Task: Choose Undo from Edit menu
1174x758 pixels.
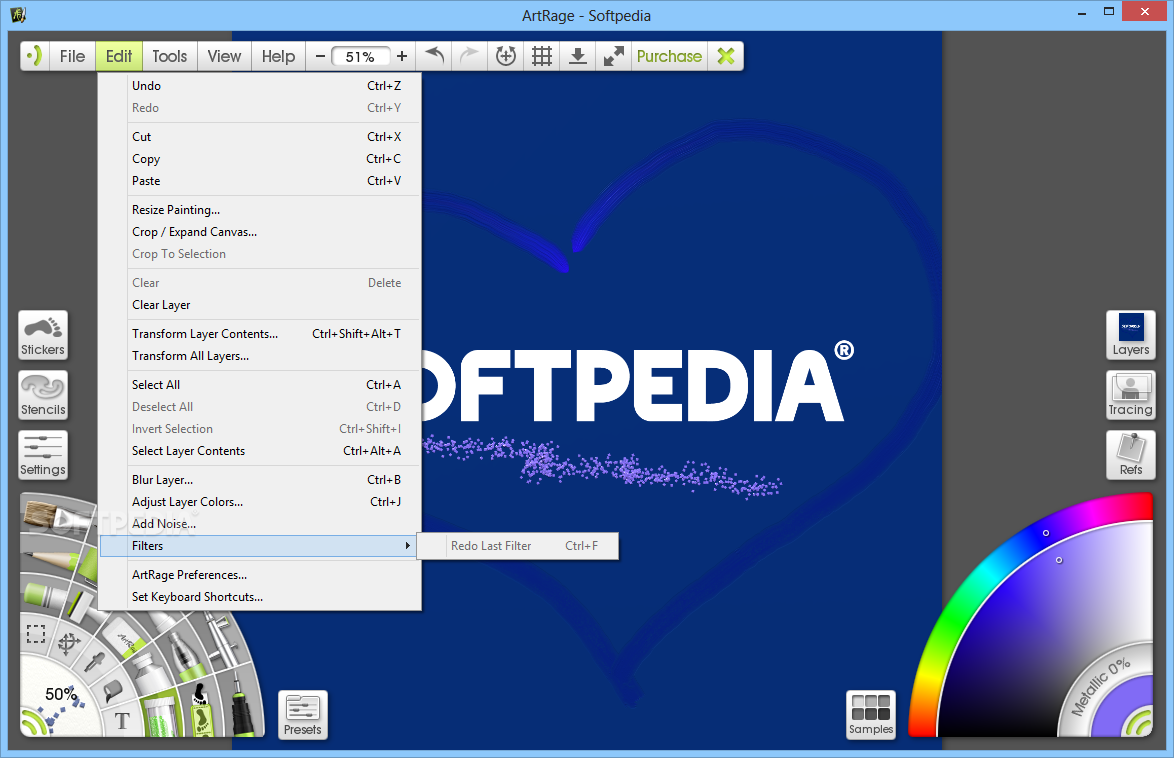Action: [261, 86]
